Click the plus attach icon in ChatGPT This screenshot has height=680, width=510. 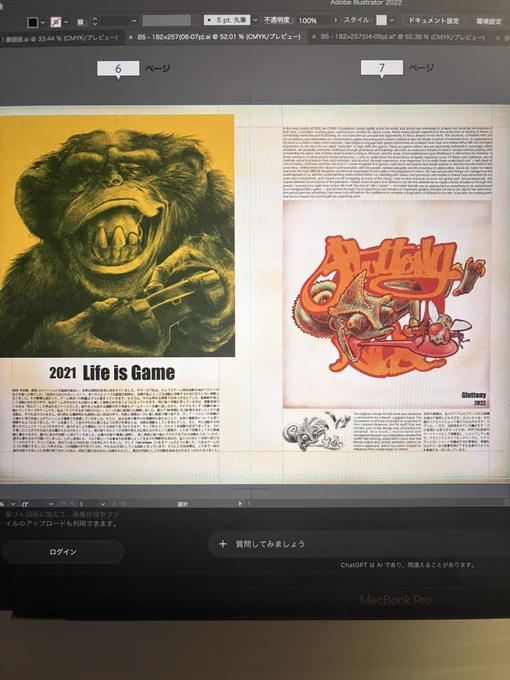(222, 544)
